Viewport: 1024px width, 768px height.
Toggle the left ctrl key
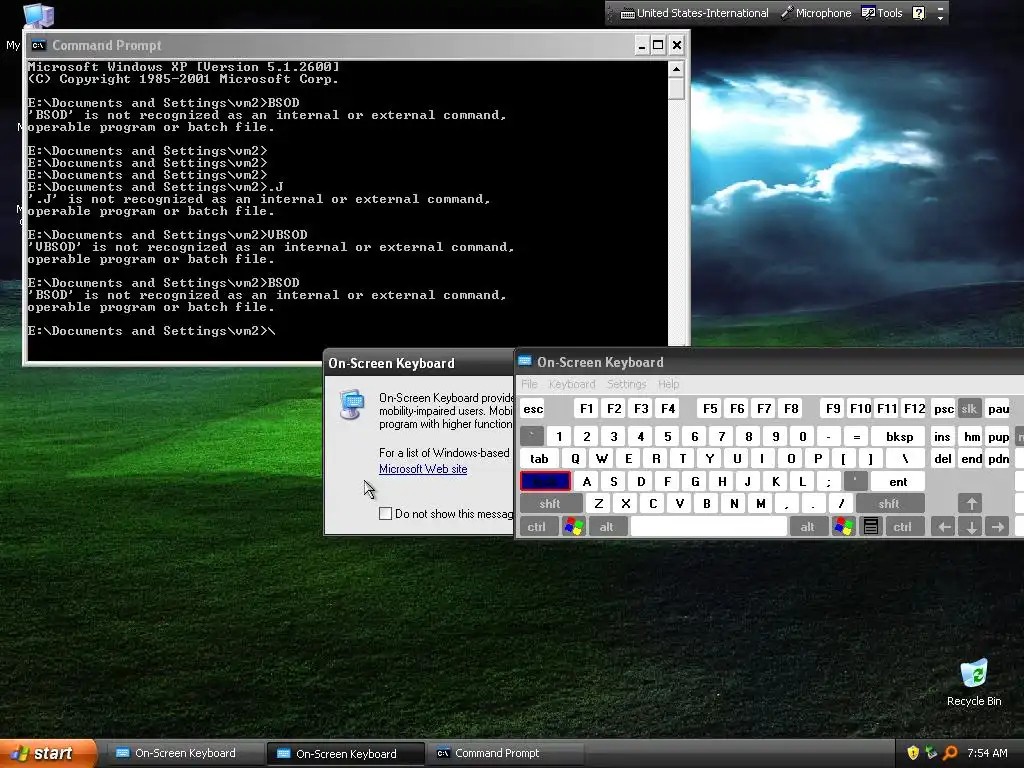[x=537, y=526]
